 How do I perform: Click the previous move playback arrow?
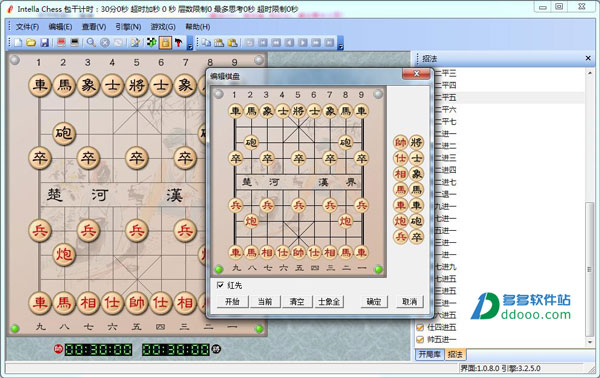tap(289, 42)
